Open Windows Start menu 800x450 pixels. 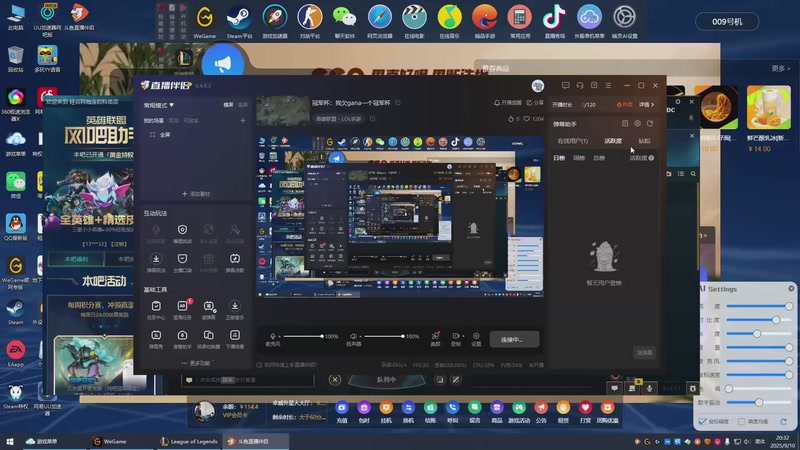tap(10, 441)
